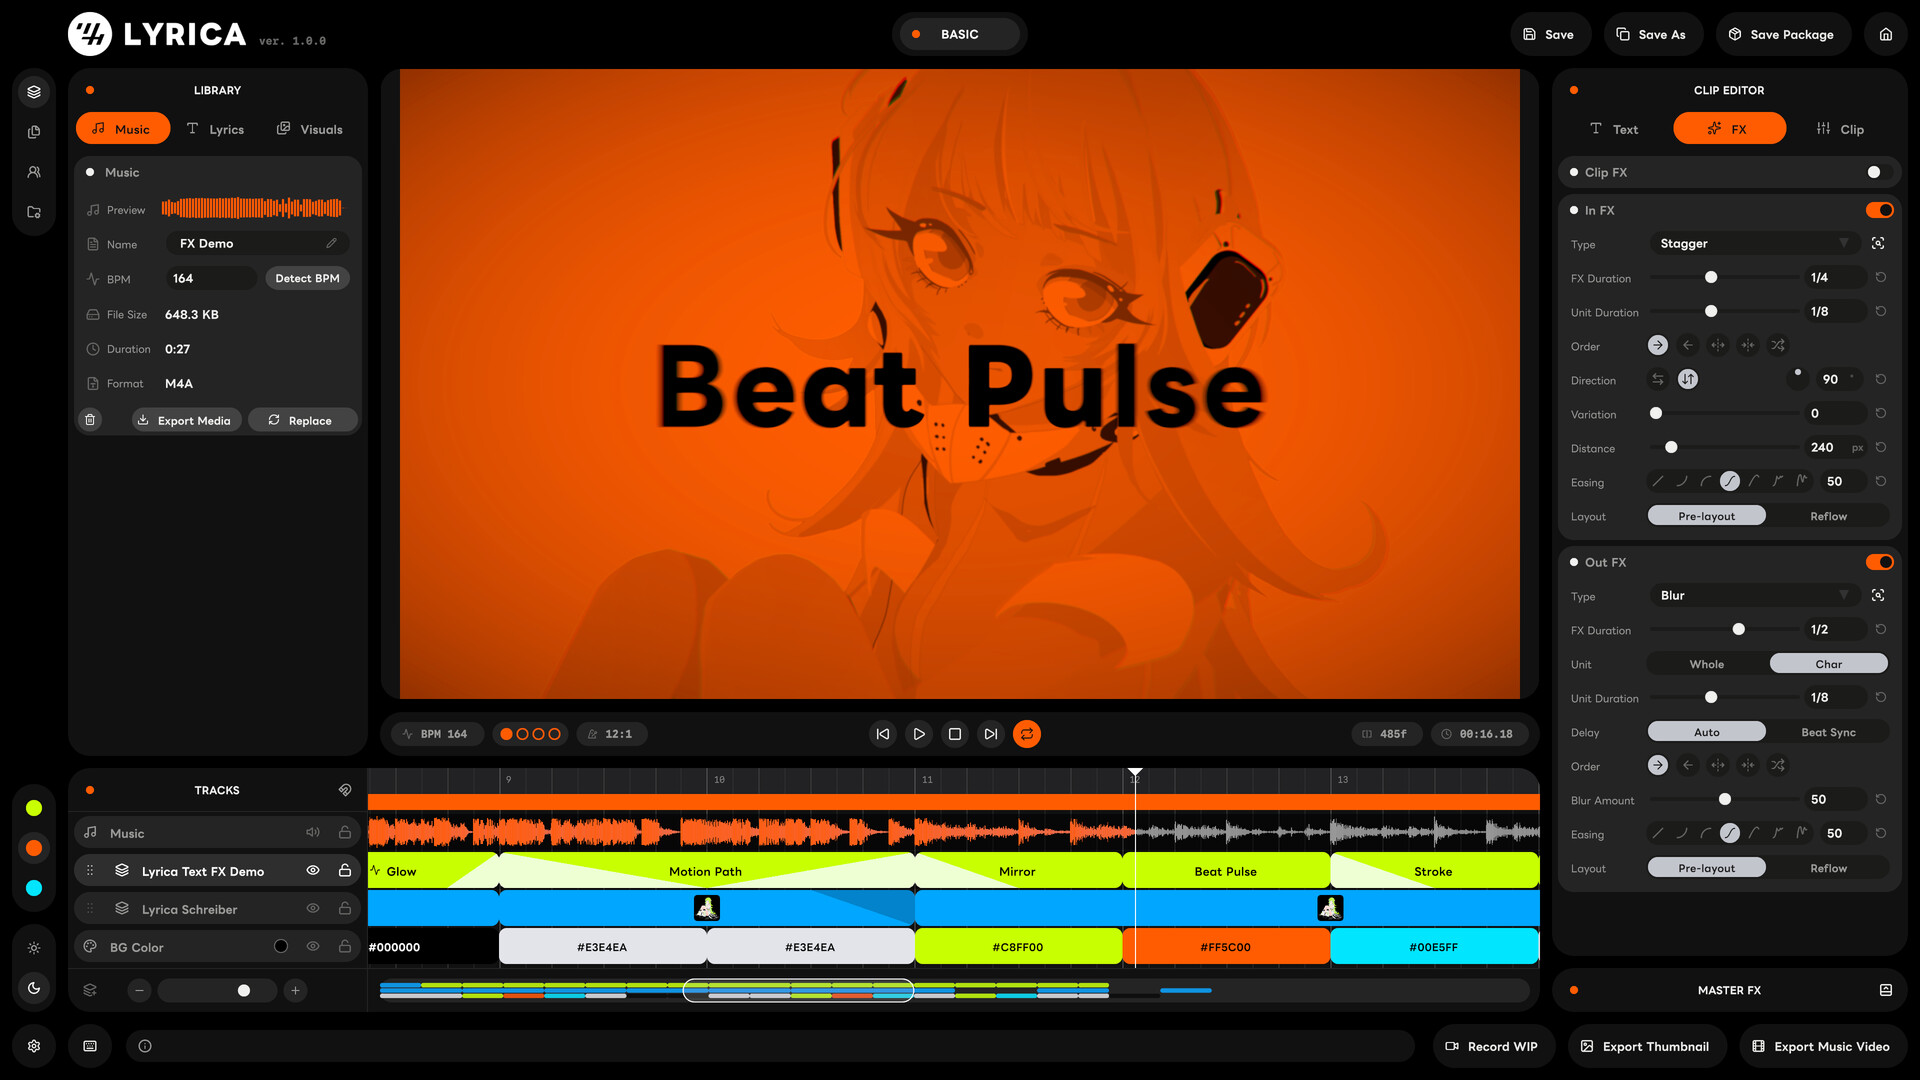Image resolution: width=1920 pixels, height=1080 pixels.
Task: Switch to the Lyrics library tab
Action: coord(216,129)
